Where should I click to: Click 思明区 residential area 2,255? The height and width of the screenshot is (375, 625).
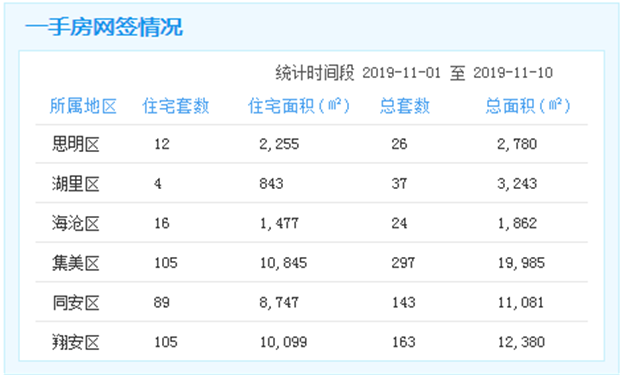(x=279, y=144)
